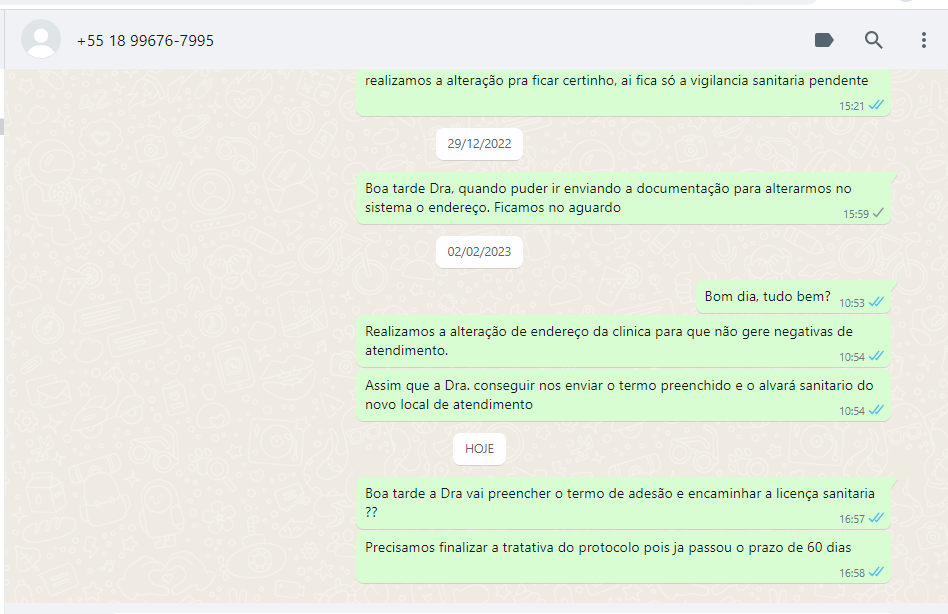Select message about termo de adesão
Screen dimensions: 948x614
623,503
